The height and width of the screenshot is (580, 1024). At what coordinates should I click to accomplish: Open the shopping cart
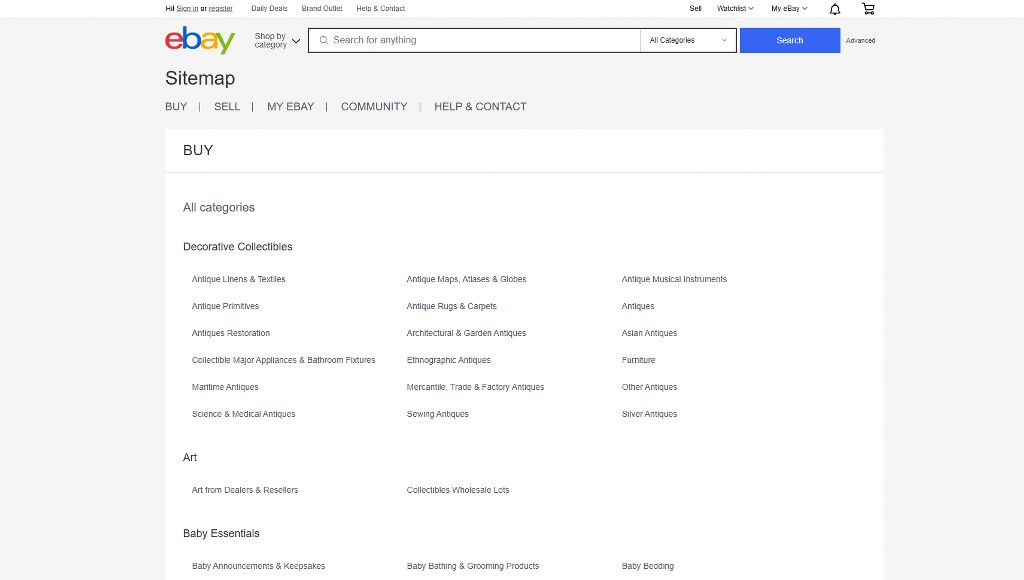coord(868,8)
